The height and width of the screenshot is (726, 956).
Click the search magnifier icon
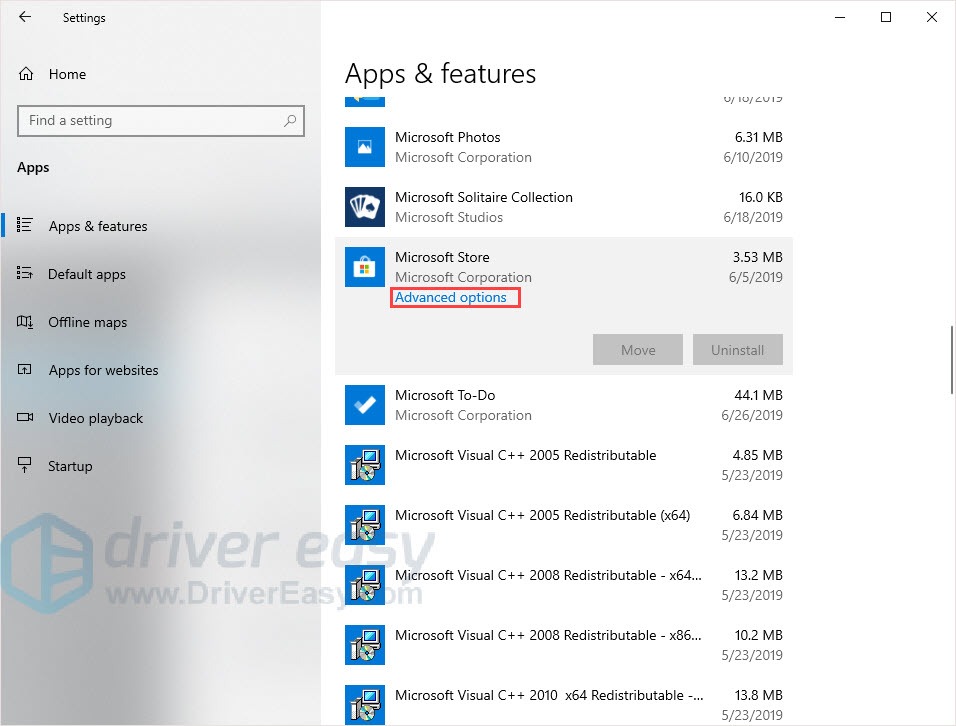[290, 121]
